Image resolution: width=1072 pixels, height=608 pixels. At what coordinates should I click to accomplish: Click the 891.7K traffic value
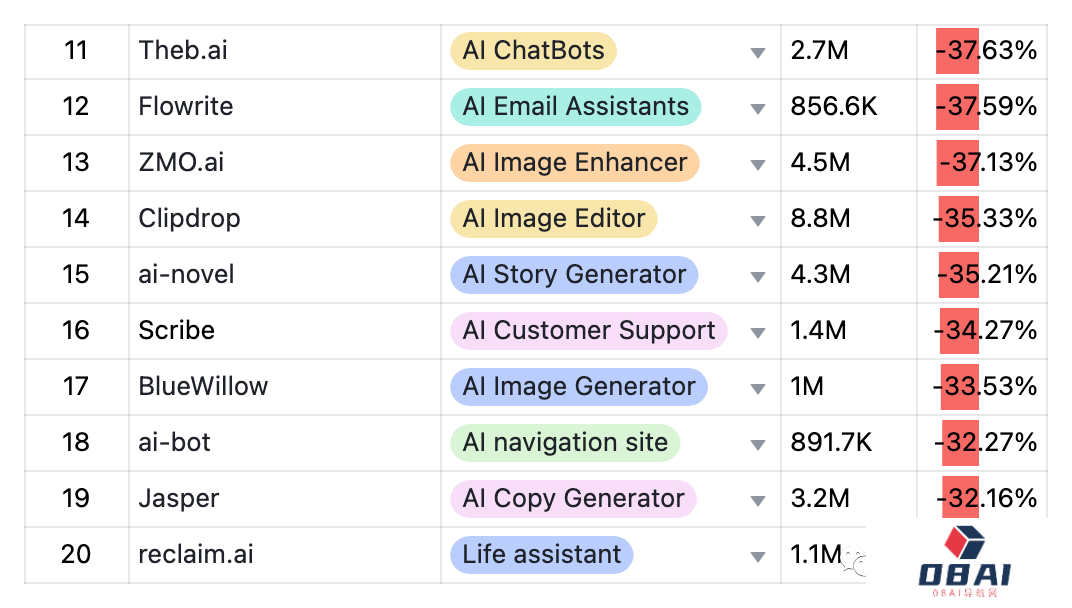831,443
